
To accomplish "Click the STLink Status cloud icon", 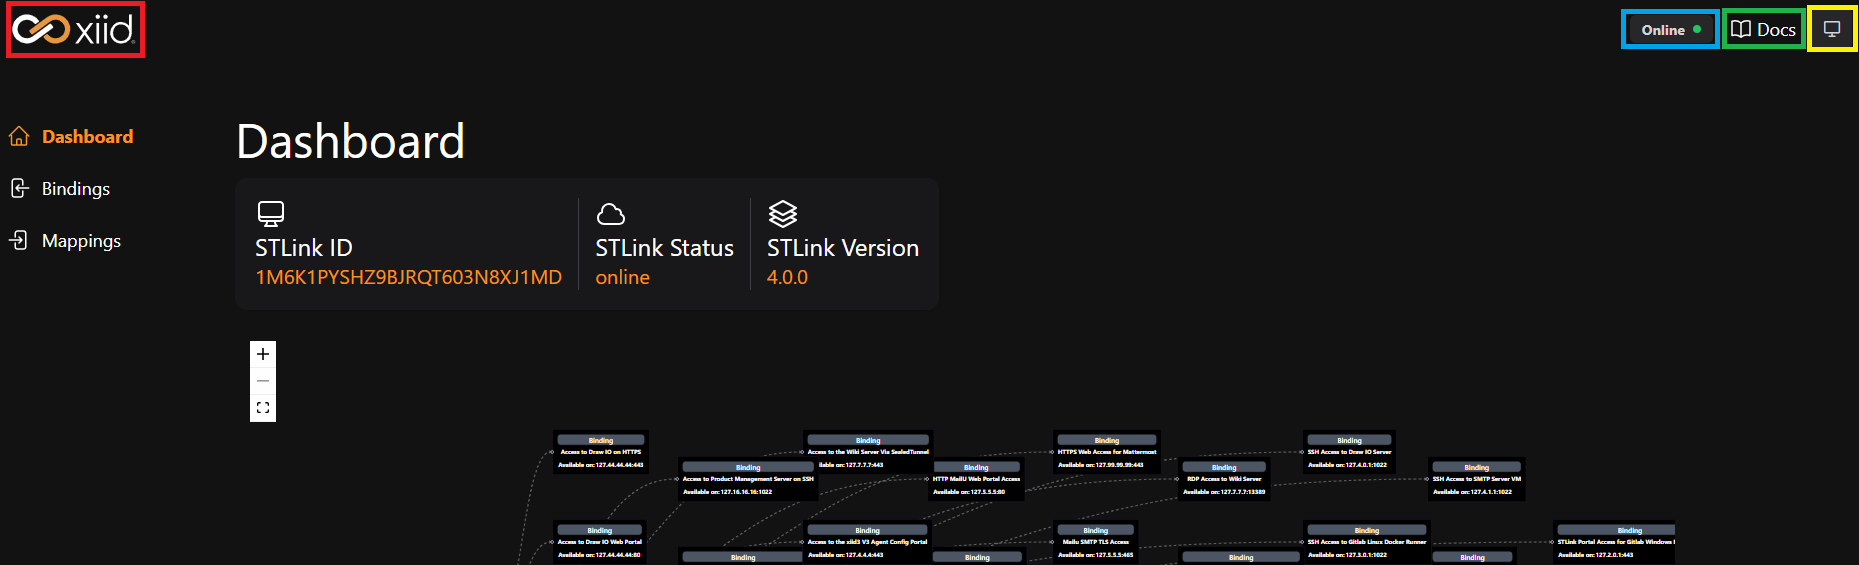I will (x=610, y=214).
